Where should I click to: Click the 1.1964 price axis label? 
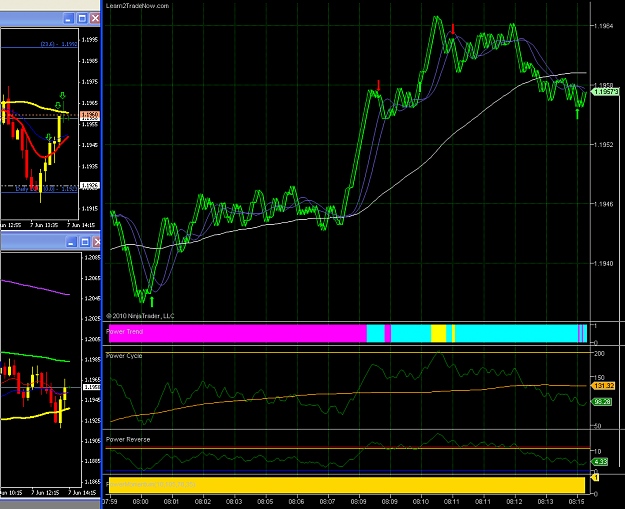coord(603,26)
